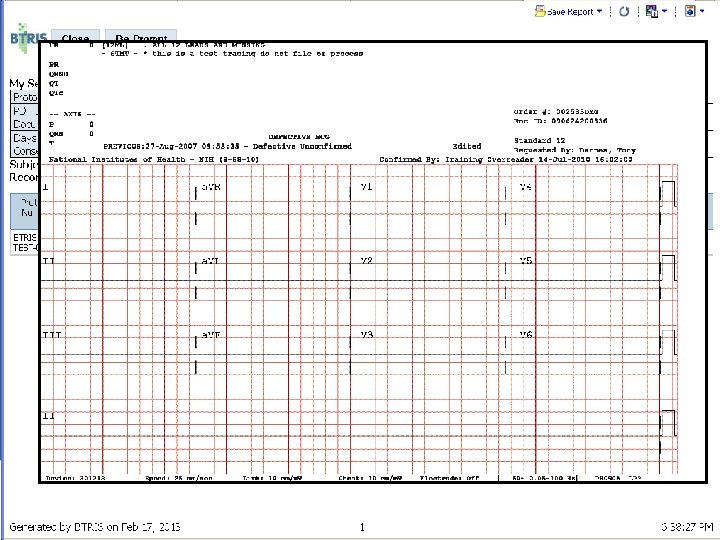Click the 'Standard 12' text
The height and width of the screenshot is (540, 720).
pyautogui.click(x=539, y=141)
